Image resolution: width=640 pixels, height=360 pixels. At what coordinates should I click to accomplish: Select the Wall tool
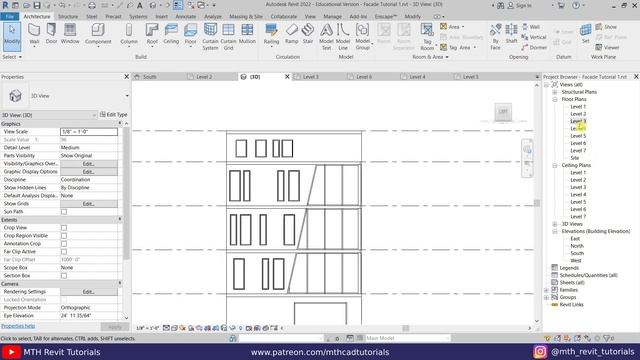[34, 34]
